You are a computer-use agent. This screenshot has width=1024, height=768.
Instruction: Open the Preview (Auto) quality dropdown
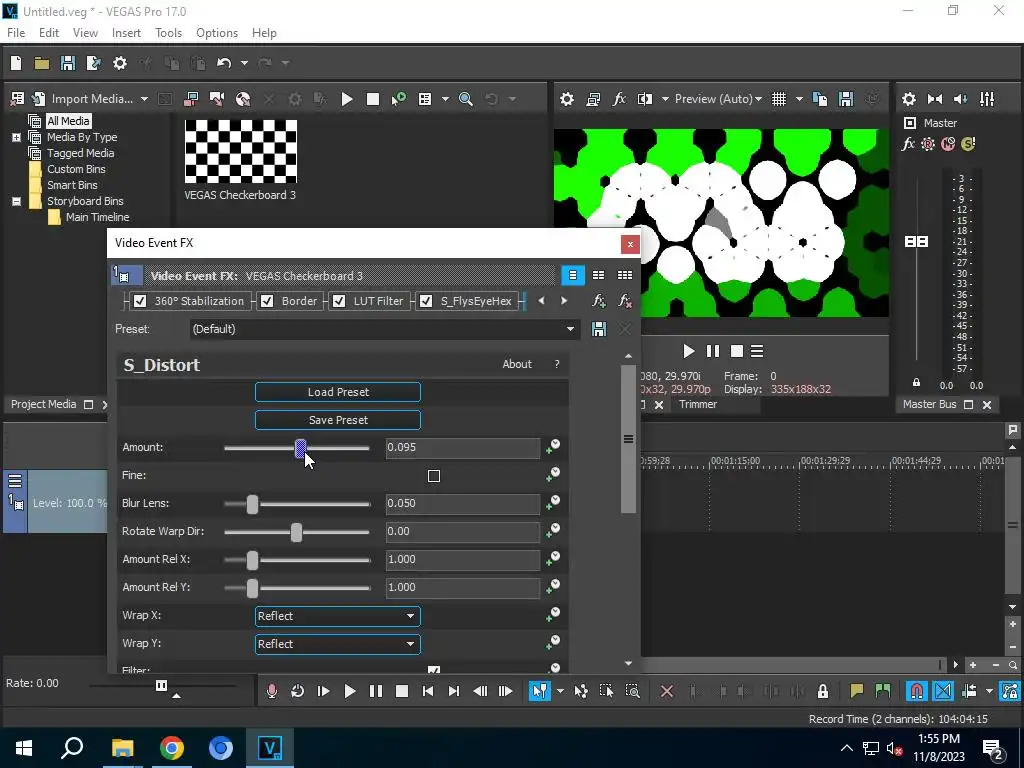pos(718,99)
